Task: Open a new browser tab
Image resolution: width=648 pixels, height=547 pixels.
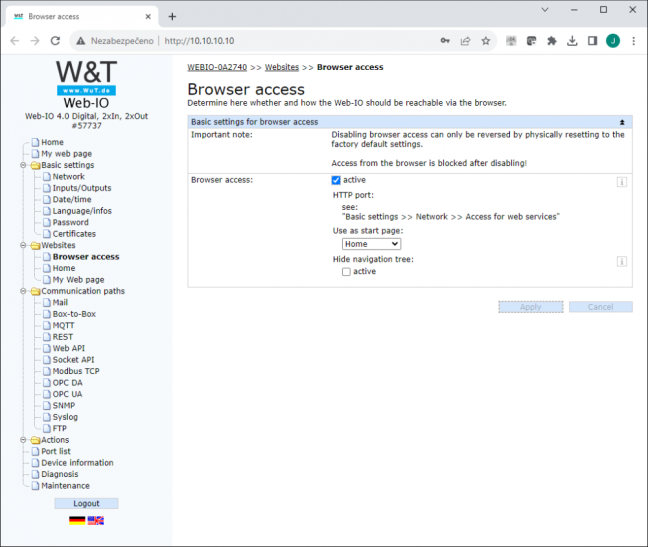Action: 172,17
